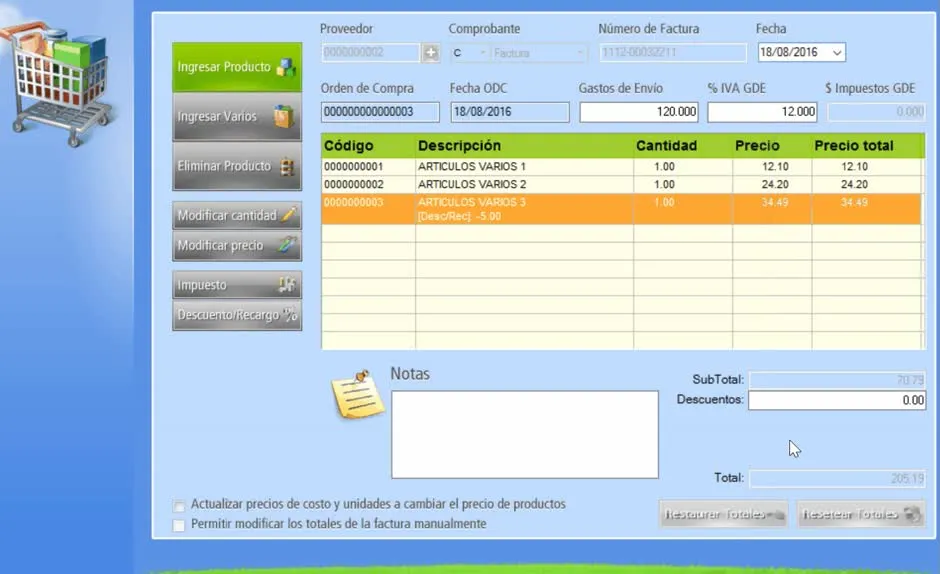The width and height of the screenshot is (940, 574).
Task: Click the Cantidad column header
Action: [683, 146]
